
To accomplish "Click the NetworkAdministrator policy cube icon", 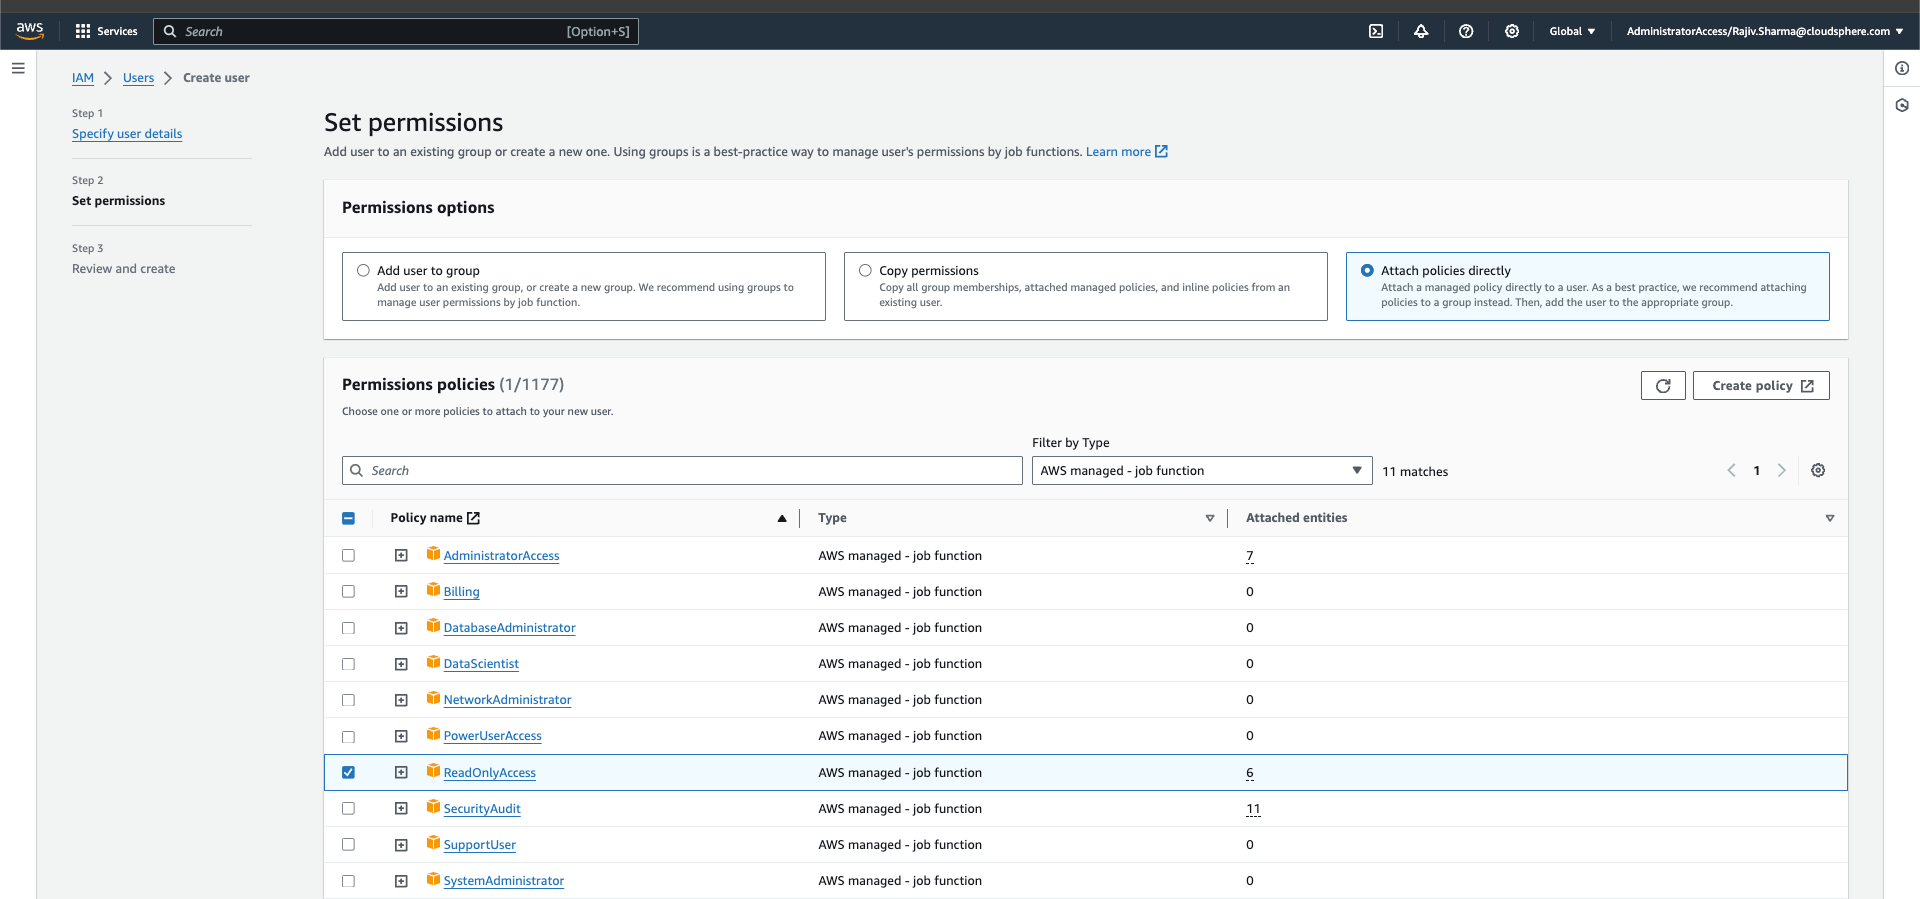I will point(433,698).
